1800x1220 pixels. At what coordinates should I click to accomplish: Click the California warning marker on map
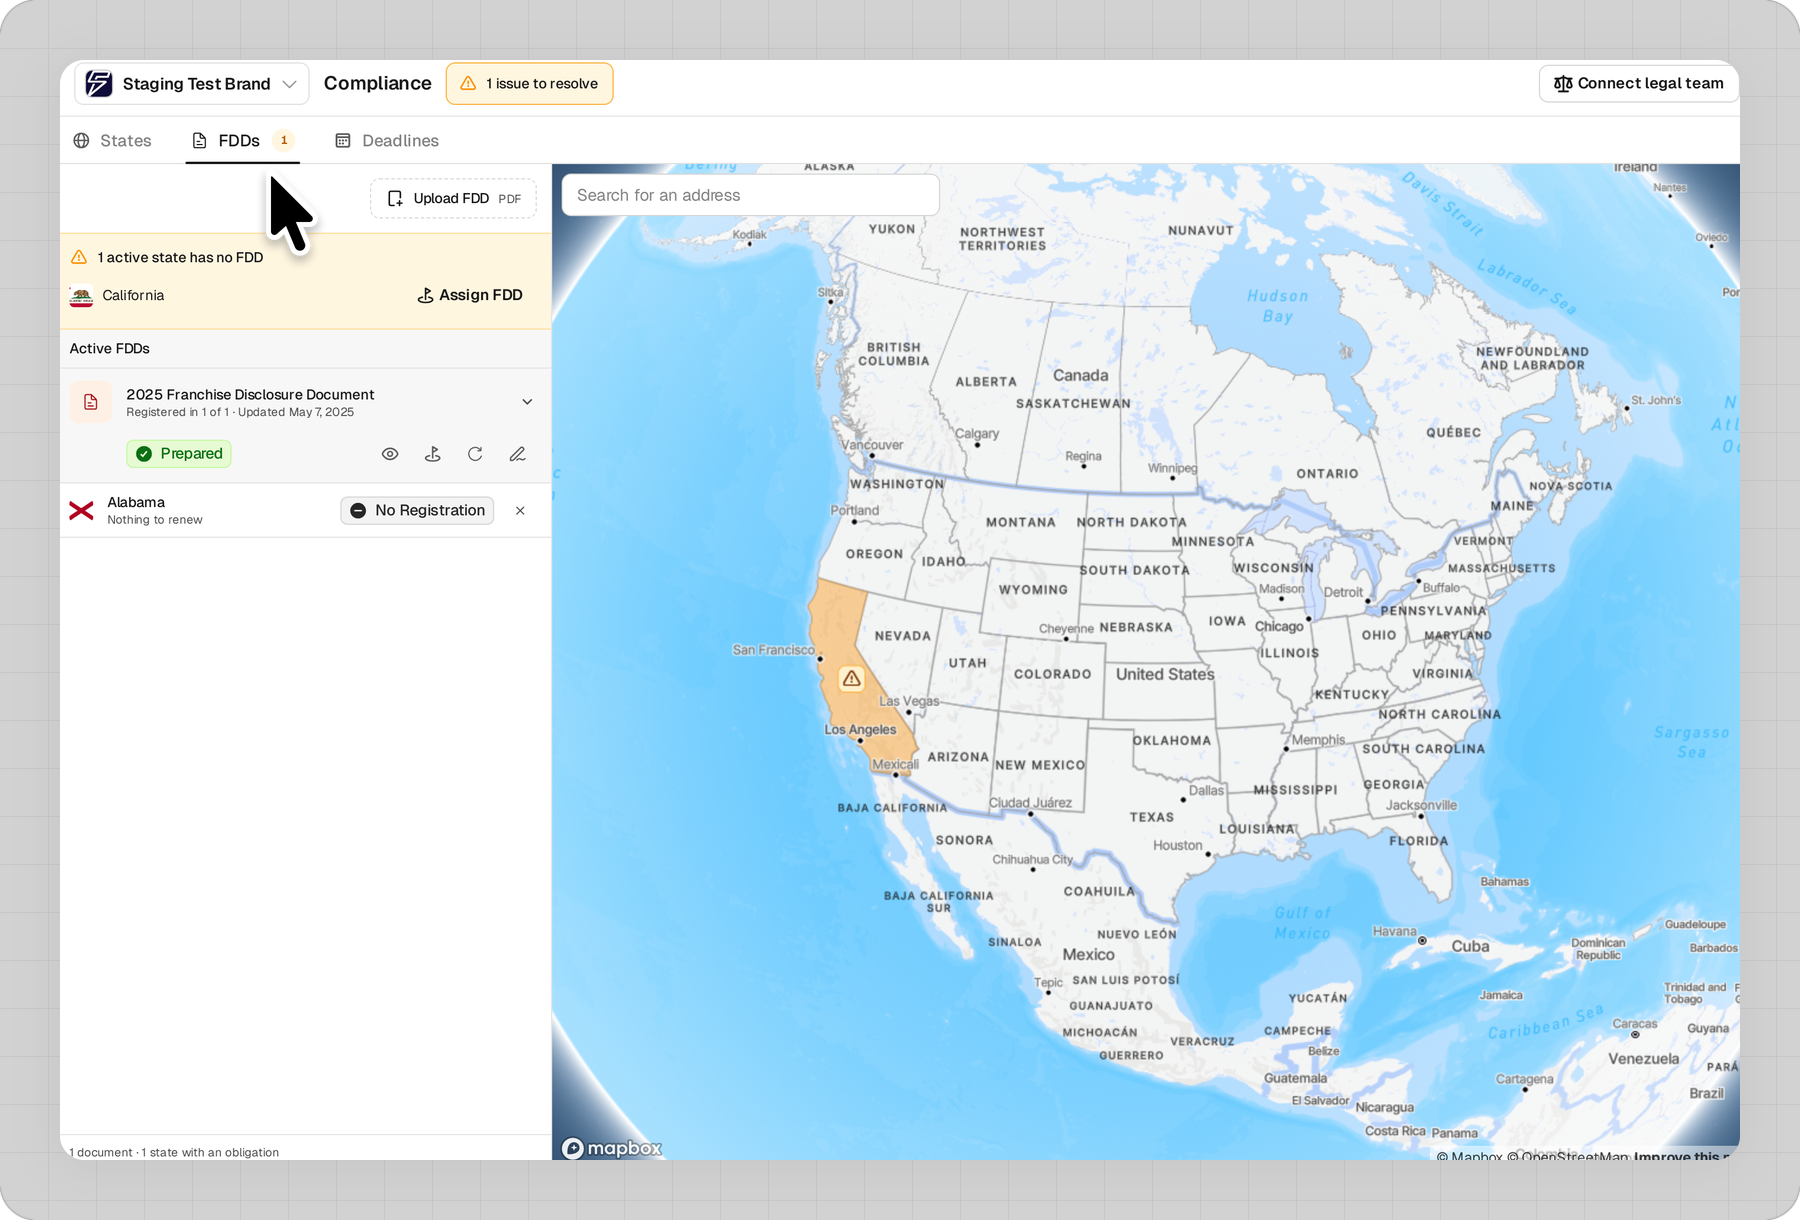coord(852,679)
